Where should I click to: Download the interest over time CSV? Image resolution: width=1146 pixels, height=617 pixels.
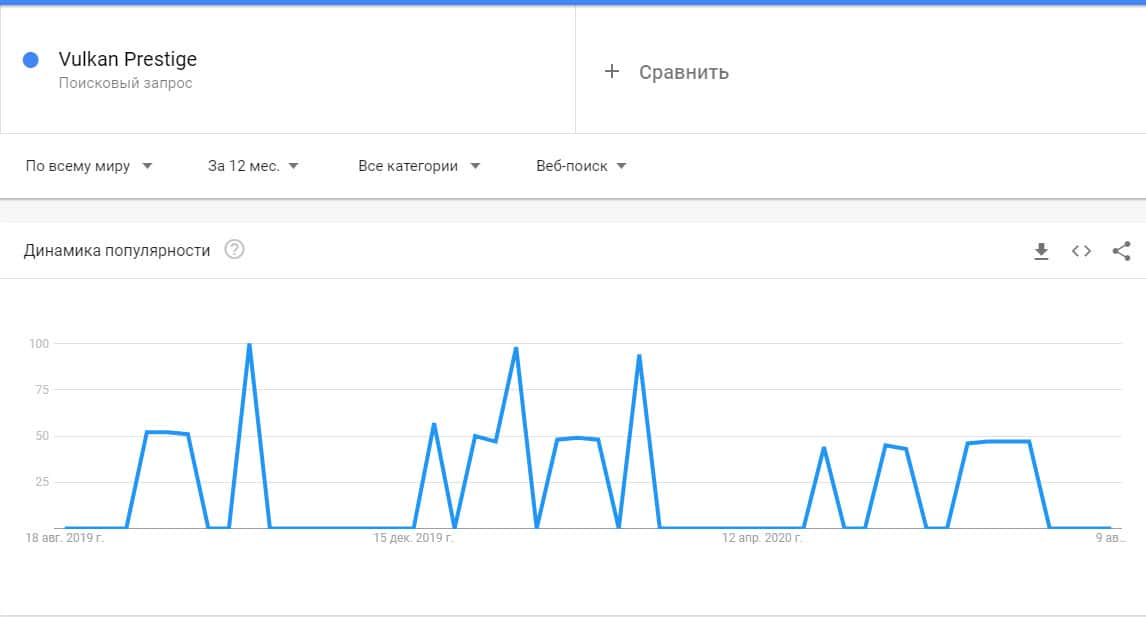pos(1041,251)
